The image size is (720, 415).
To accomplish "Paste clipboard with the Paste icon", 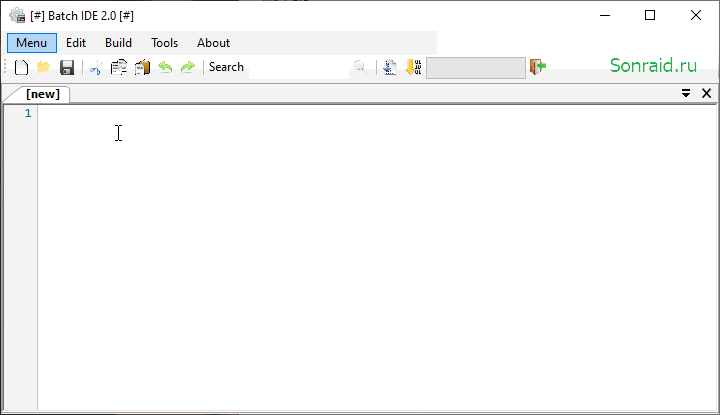I will (x=142, y=67).
